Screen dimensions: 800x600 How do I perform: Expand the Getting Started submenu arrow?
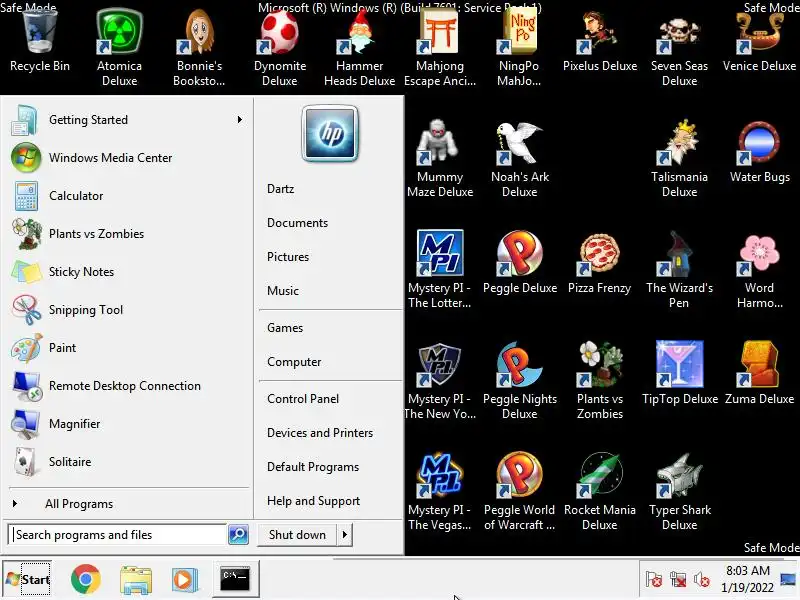point(240,119)
